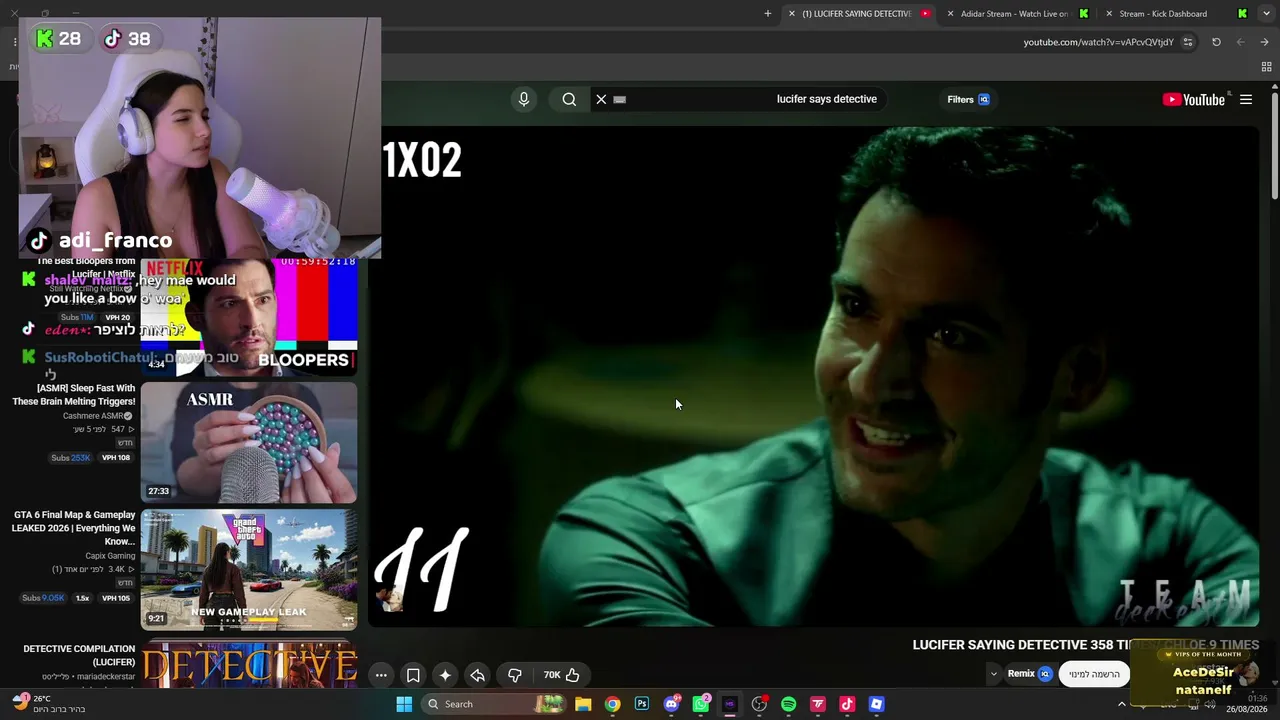1280x720 pixels.
Task: Open the Cashmere ASMR channel link
Action: click(x=97, y=416)
